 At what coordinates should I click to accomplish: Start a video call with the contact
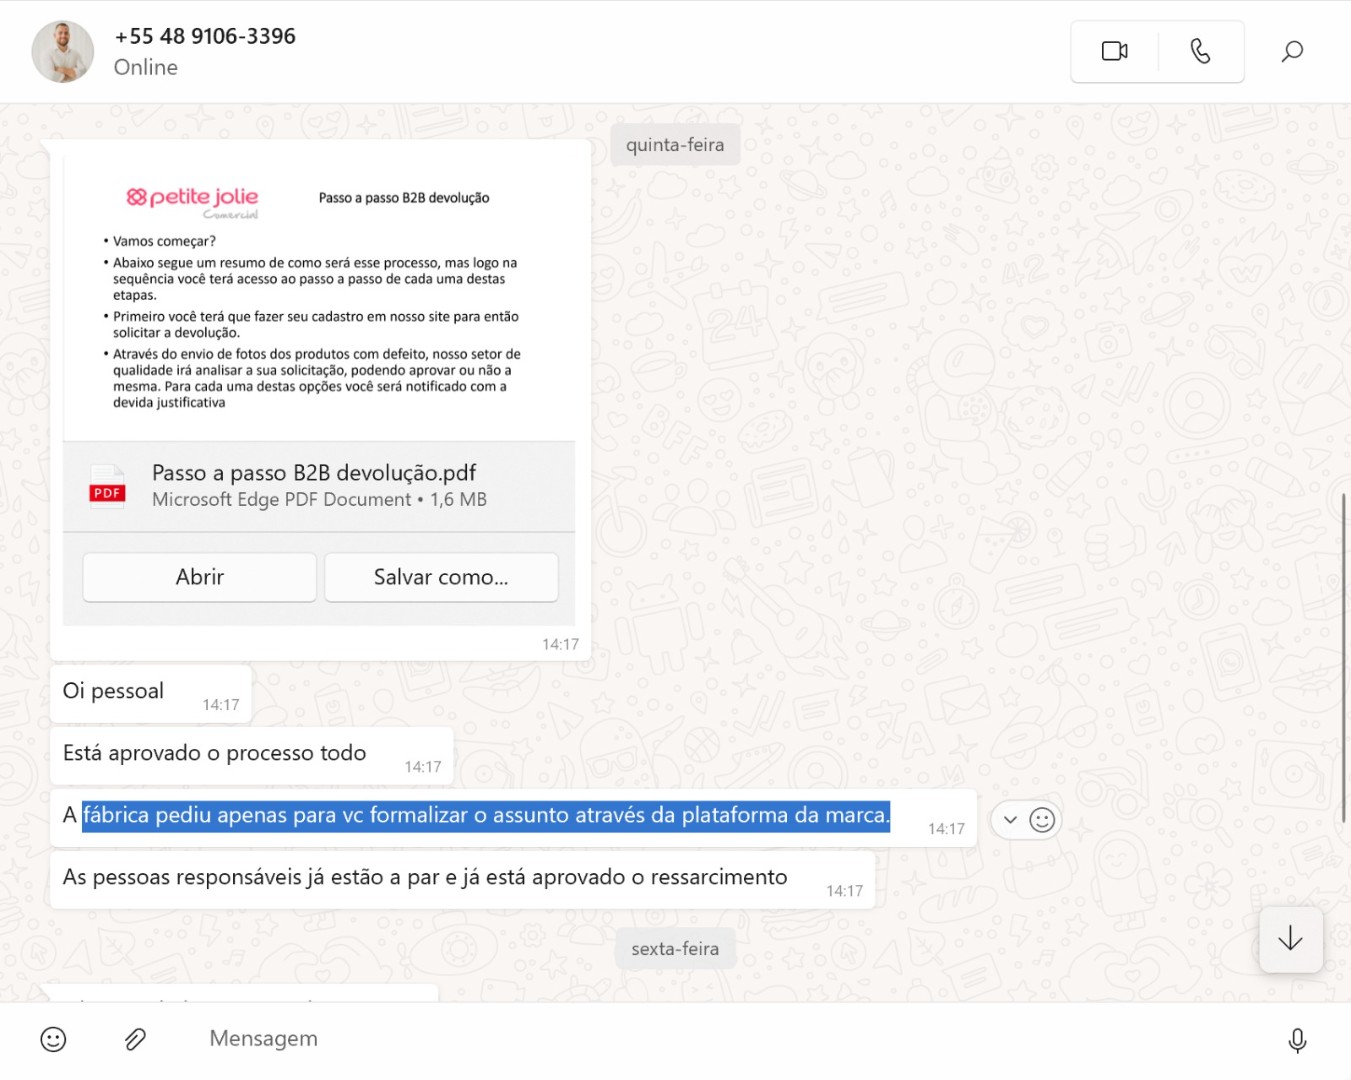1114,51
